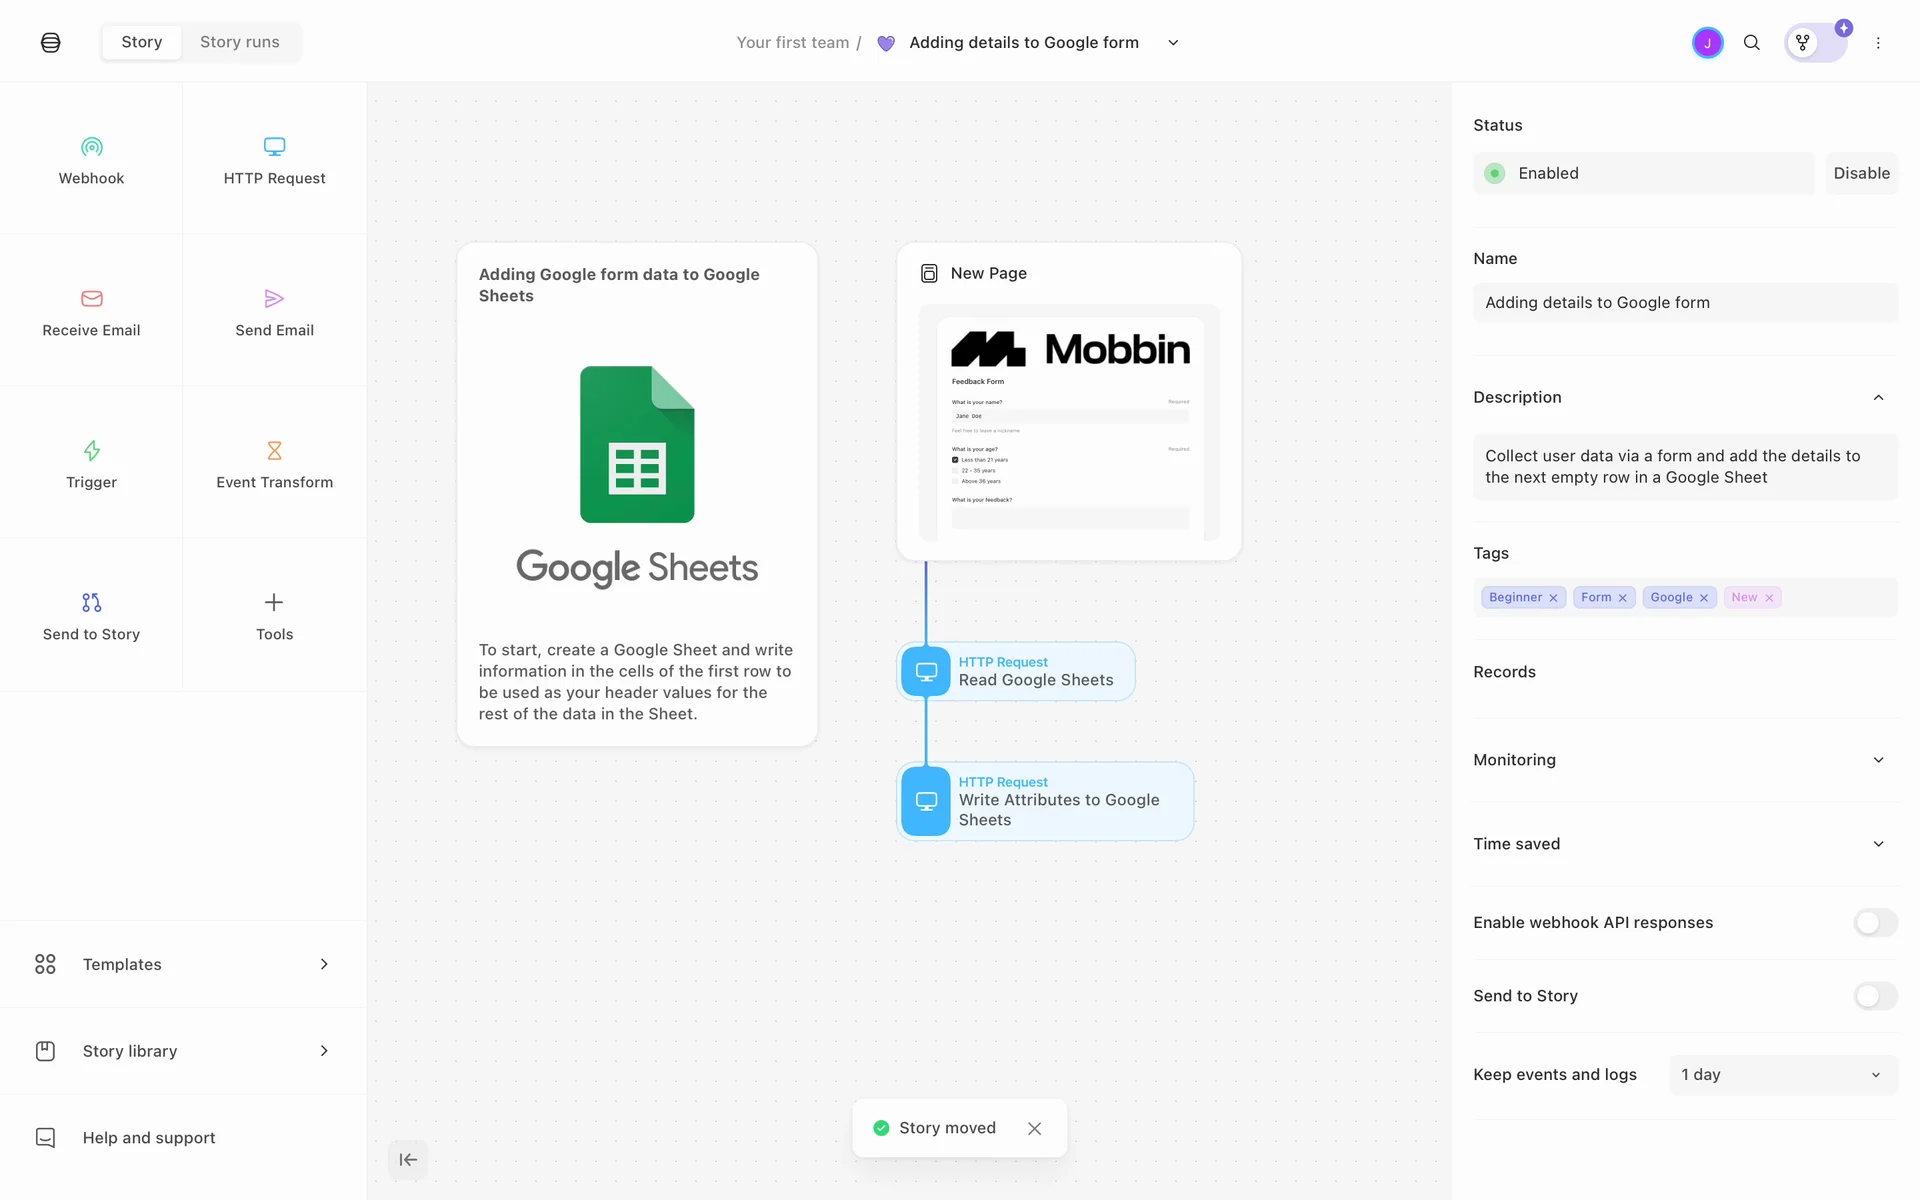Viewport: 1920px width, 1200px height.
Task: Toggle the Send to Story switch
Action: click(x=1875, y=996)
